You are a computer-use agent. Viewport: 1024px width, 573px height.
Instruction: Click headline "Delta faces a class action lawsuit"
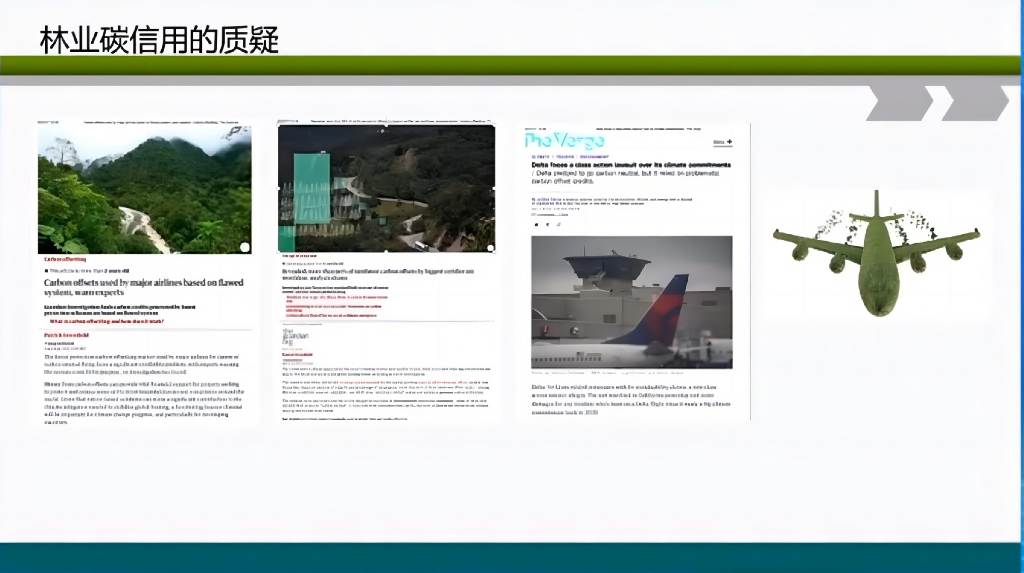click(x=631, y=165)
